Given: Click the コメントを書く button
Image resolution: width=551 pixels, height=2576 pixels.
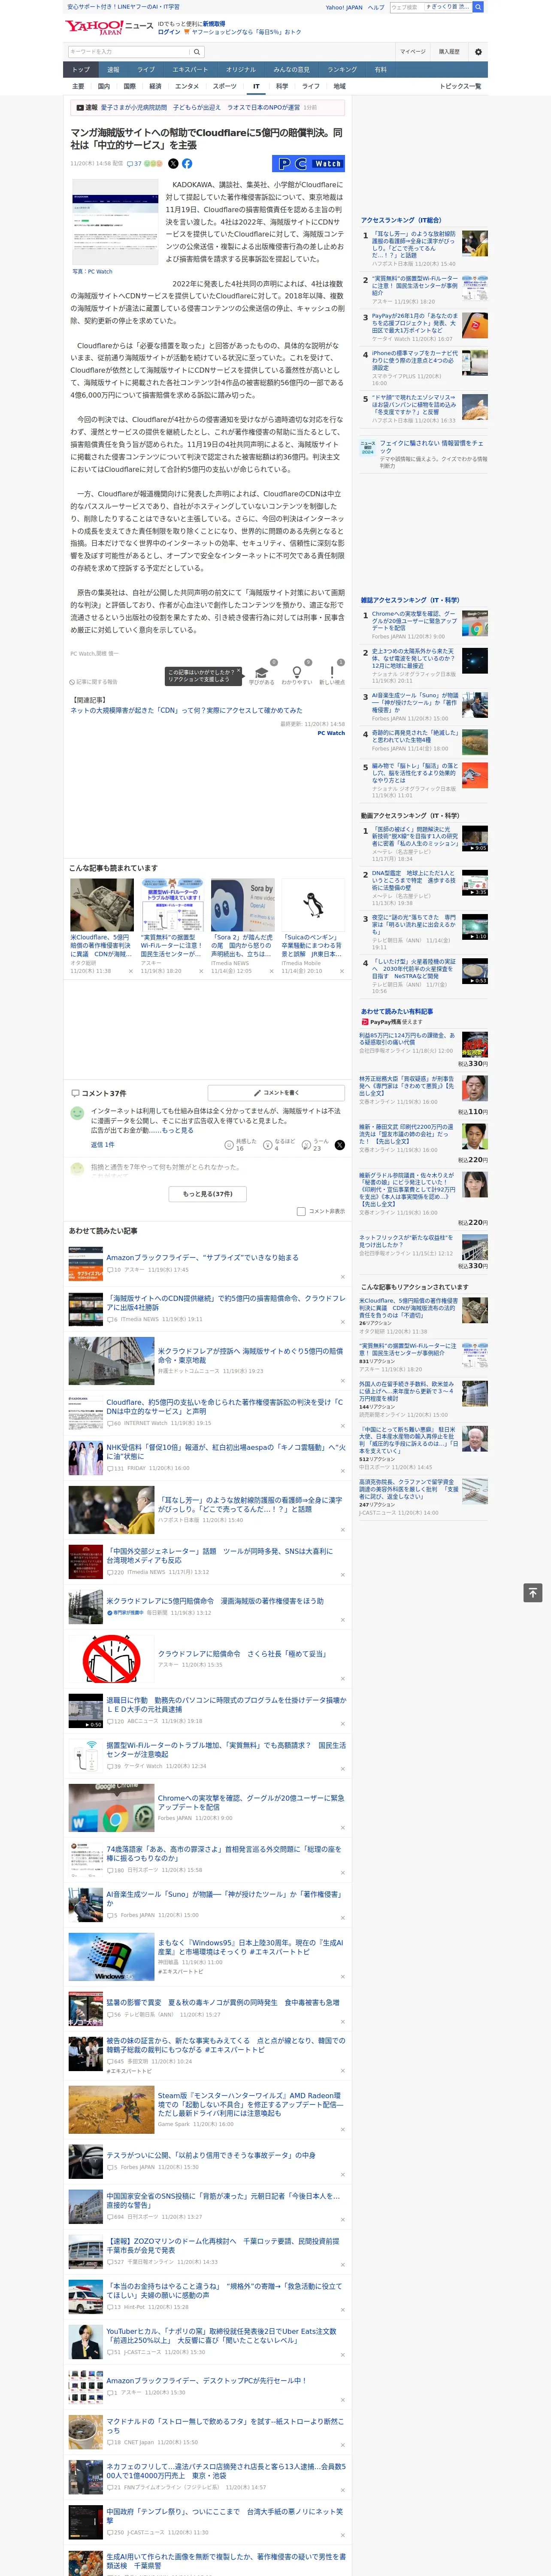Looking at the screenshot, I should coord(276,1093).
